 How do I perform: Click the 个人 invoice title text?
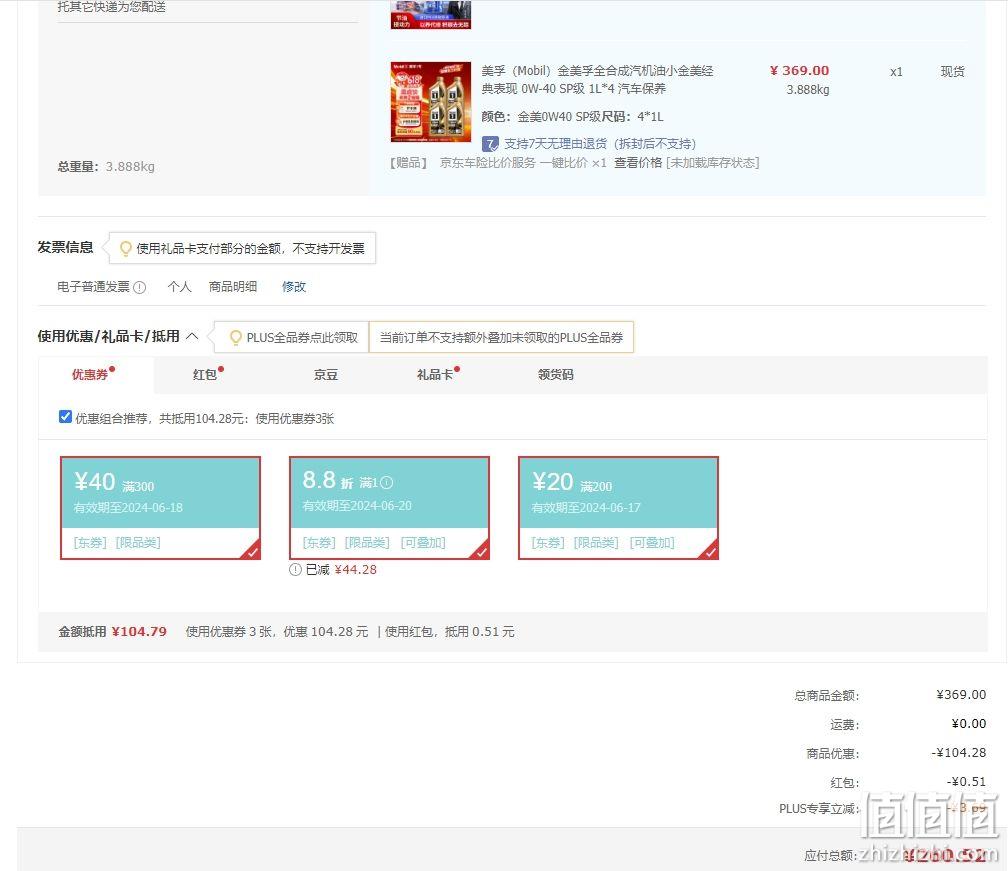[179, 287]
